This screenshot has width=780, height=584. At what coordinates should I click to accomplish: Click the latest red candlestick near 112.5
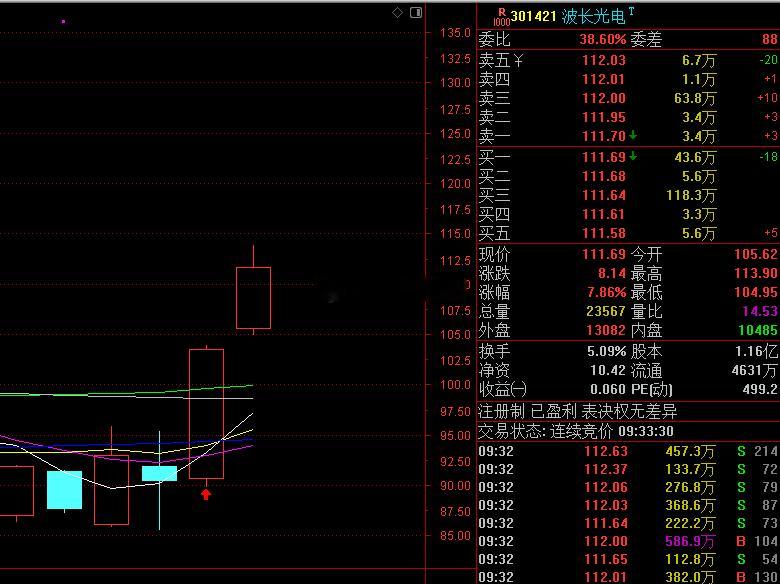[x=253, y=298]
